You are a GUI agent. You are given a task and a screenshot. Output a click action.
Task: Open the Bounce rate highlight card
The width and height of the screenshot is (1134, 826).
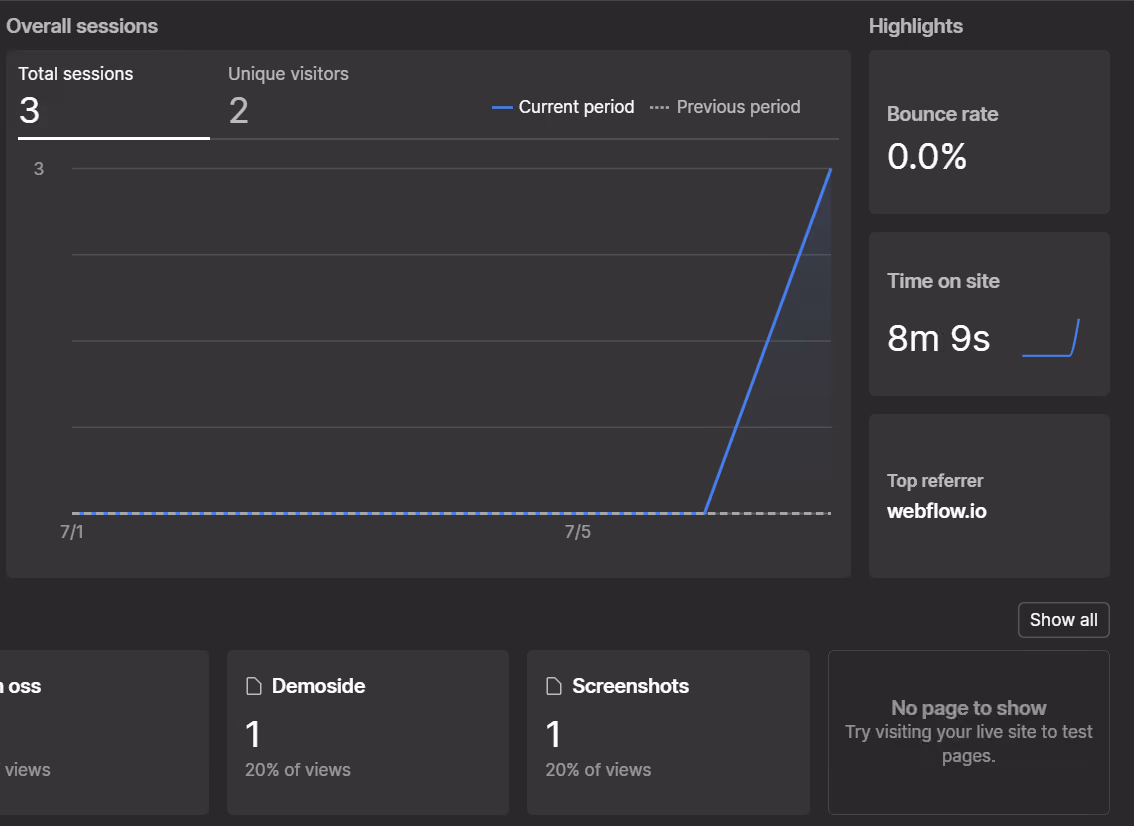pyautogui.click(x=989, y=132)
